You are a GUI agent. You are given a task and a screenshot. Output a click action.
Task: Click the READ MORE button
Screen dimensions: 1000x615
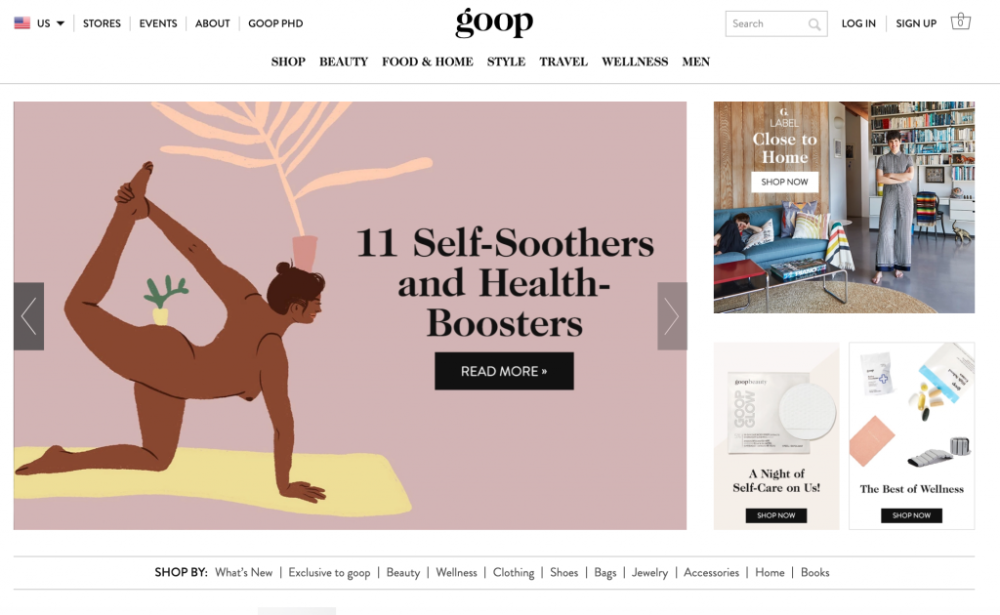click(x=504, y=371)
